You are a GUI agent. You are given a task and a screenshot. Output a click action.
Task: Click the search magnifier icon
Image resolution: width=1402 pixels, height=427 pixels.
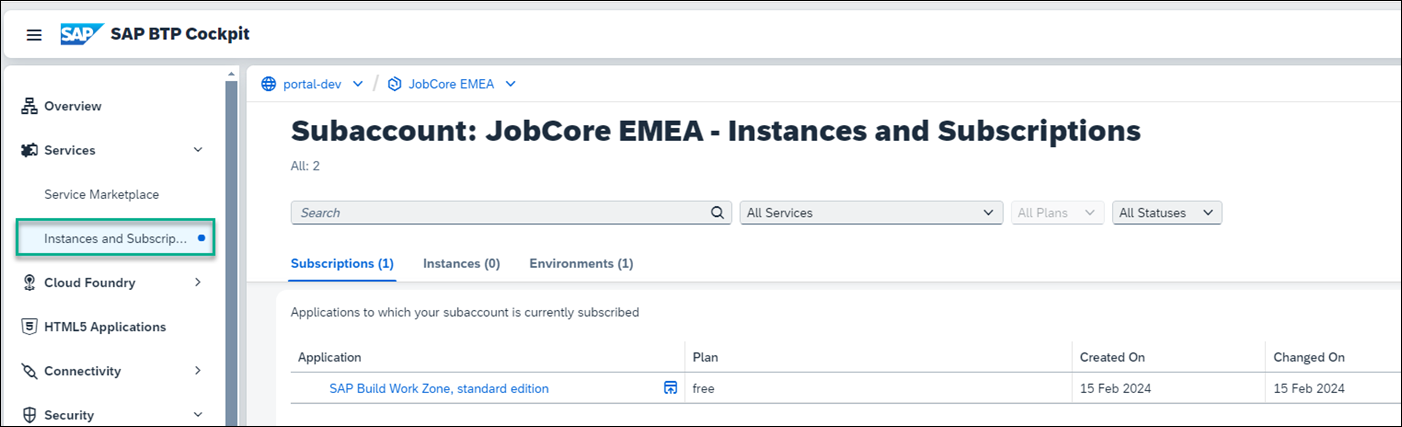[716, 213]
